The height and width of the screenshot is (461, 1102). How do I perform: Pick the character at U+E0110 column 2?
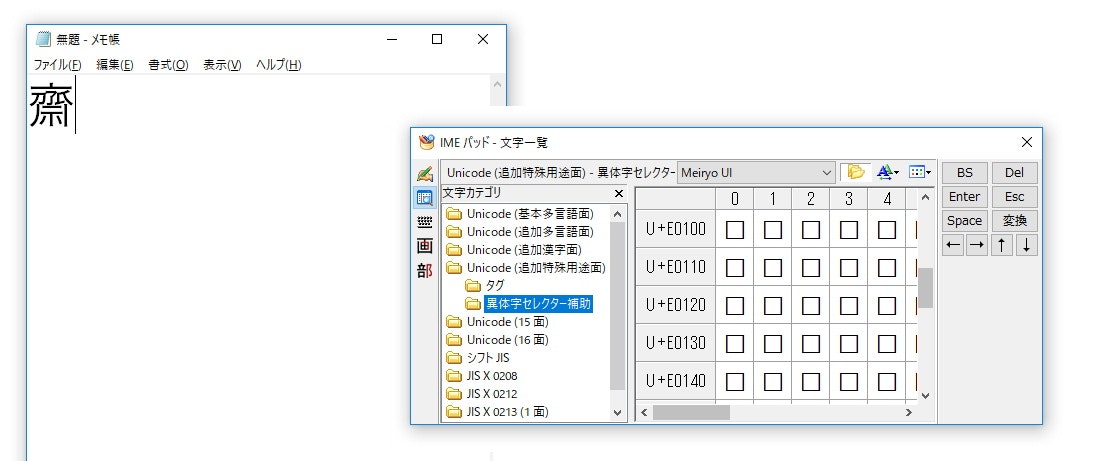click(x=810, y=267)
